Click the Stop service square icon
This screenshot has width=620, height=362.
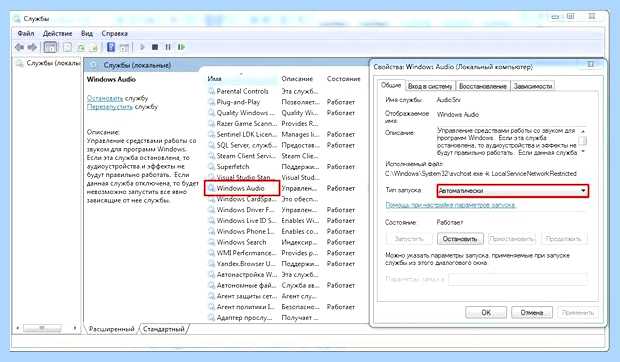155,47
